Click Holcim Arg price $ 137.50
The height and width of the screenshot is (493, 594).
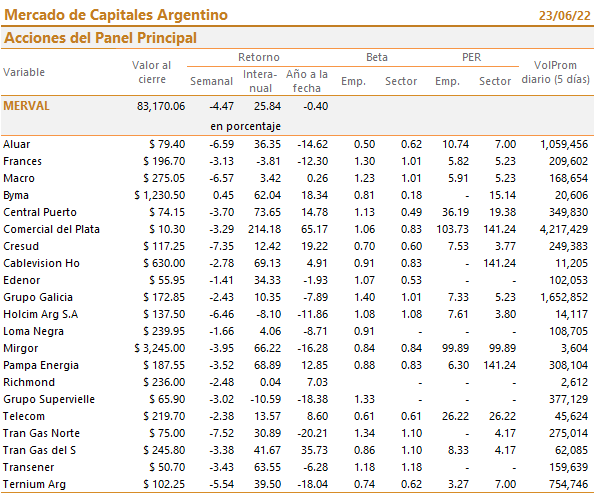pyautogui.click(x=164, y=314)
